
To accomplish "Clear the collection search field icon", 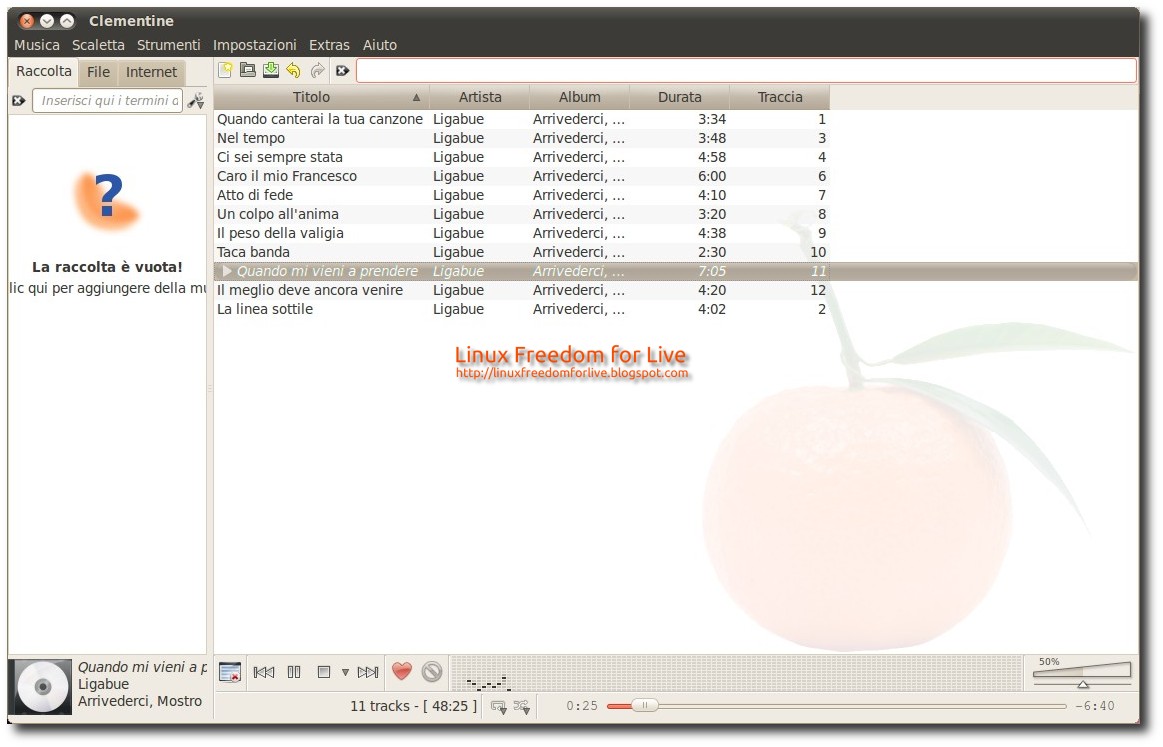I will [19, 100].
